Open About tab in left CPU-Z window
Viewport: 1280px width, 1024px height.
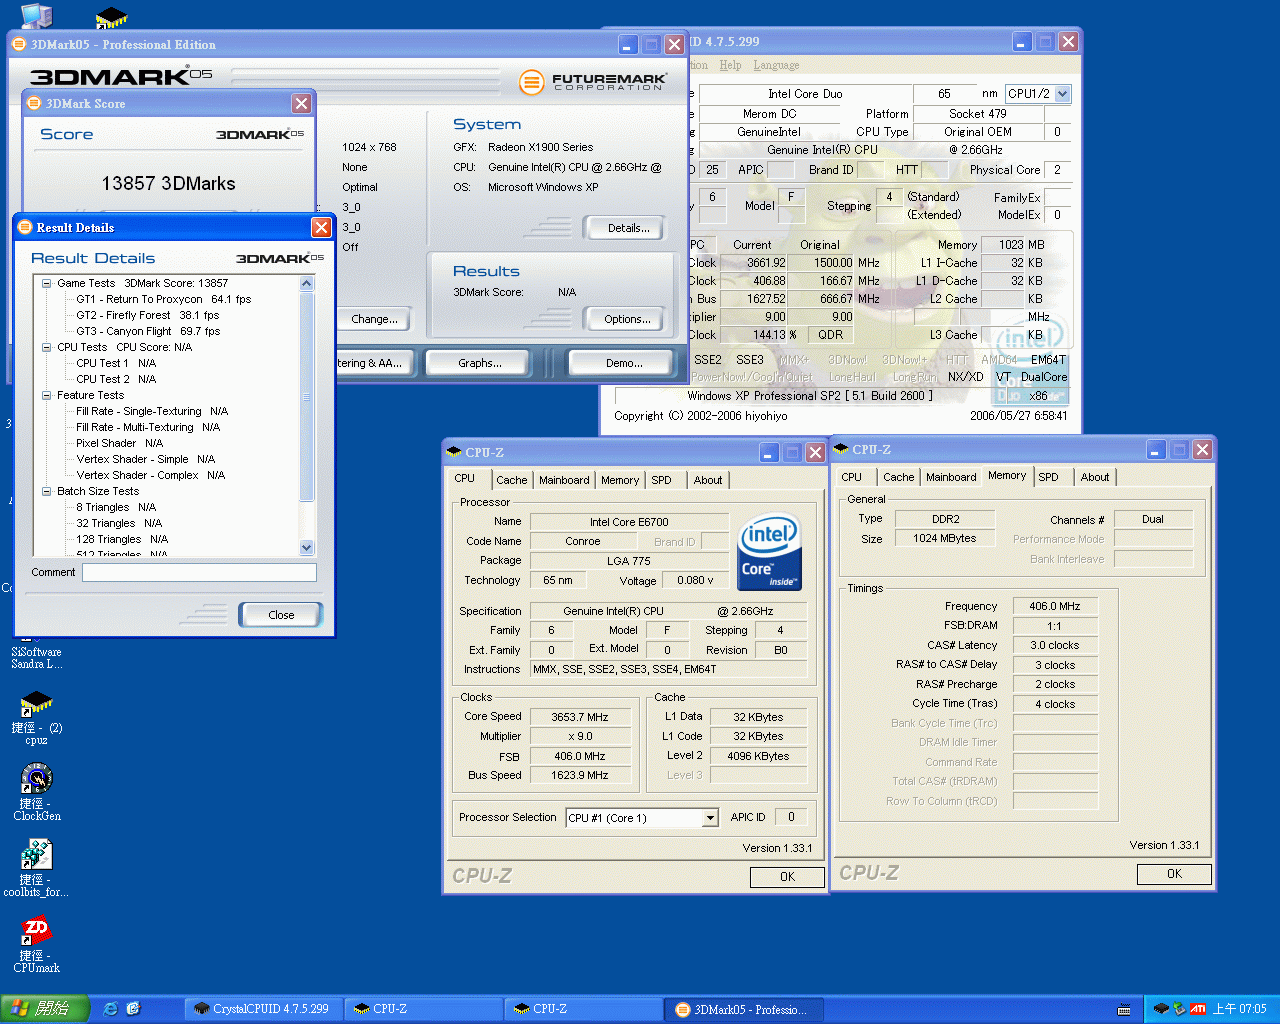click(708, 480)
